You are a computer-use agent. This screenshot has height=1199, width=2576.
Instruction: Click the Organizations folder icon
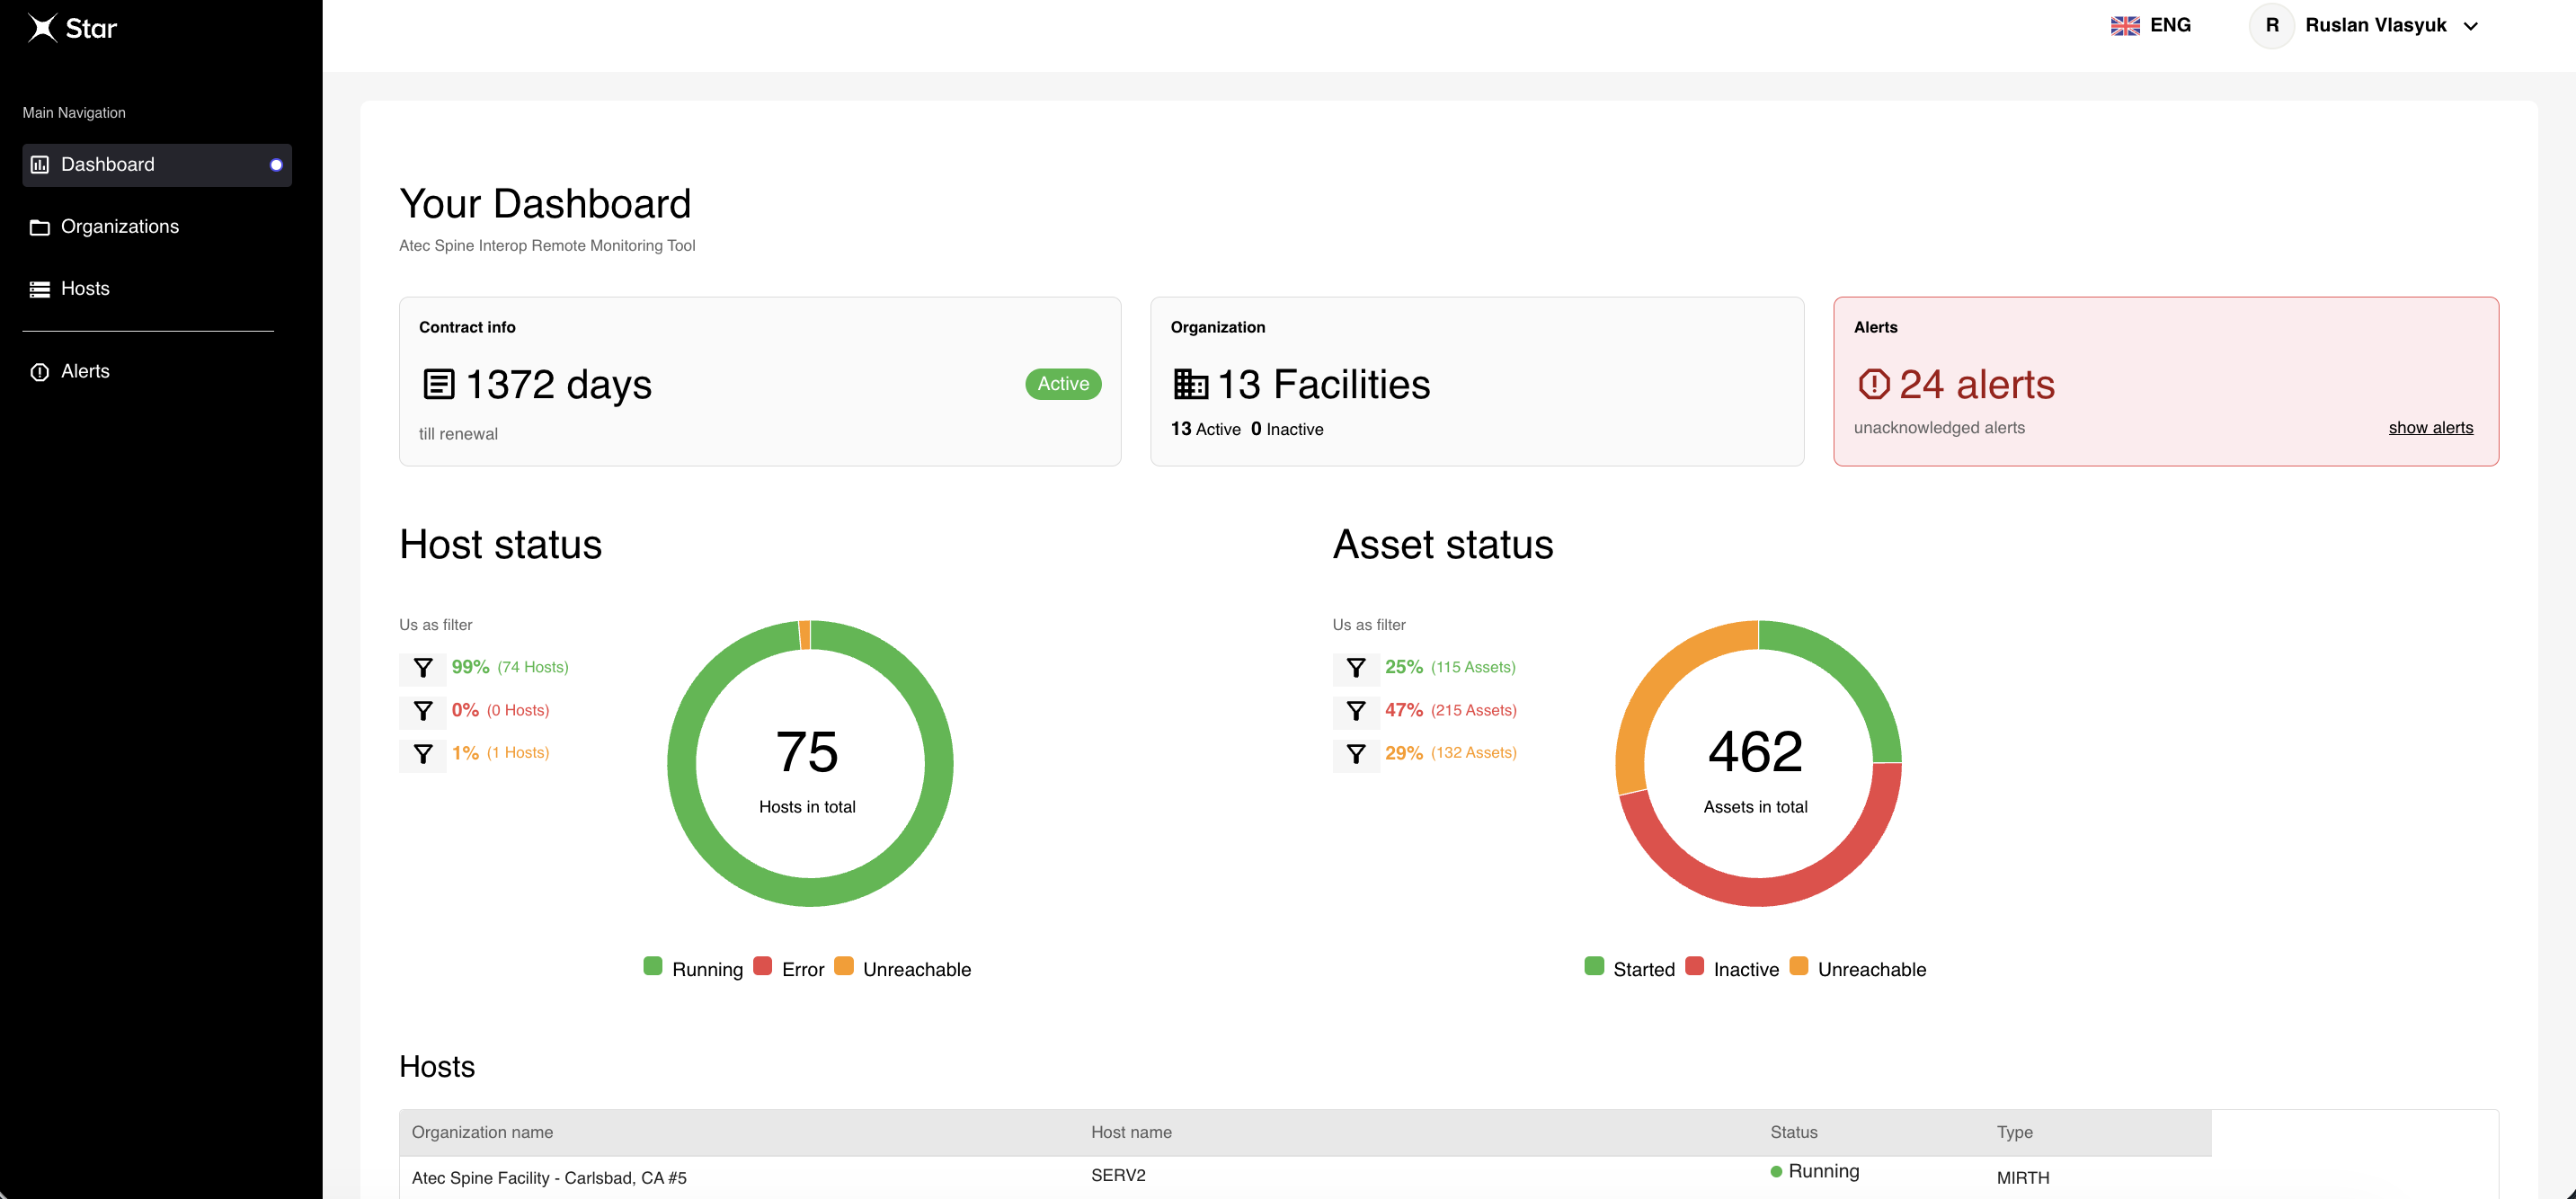(40, 227)
